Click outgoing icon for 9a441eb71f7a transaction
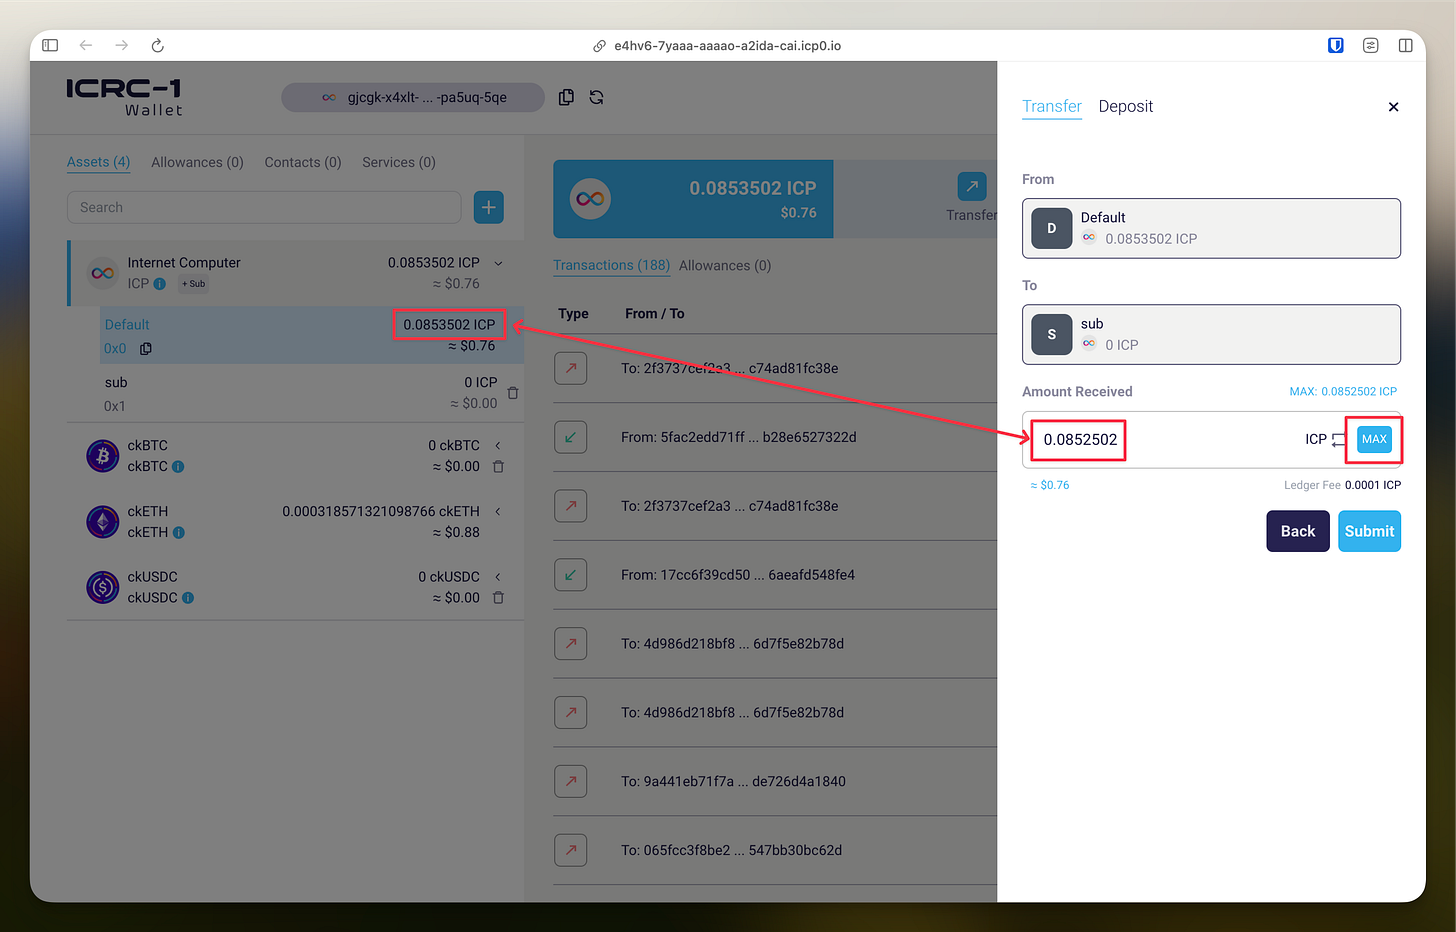This screenshot has width=1456, height=932. point(570,781)
